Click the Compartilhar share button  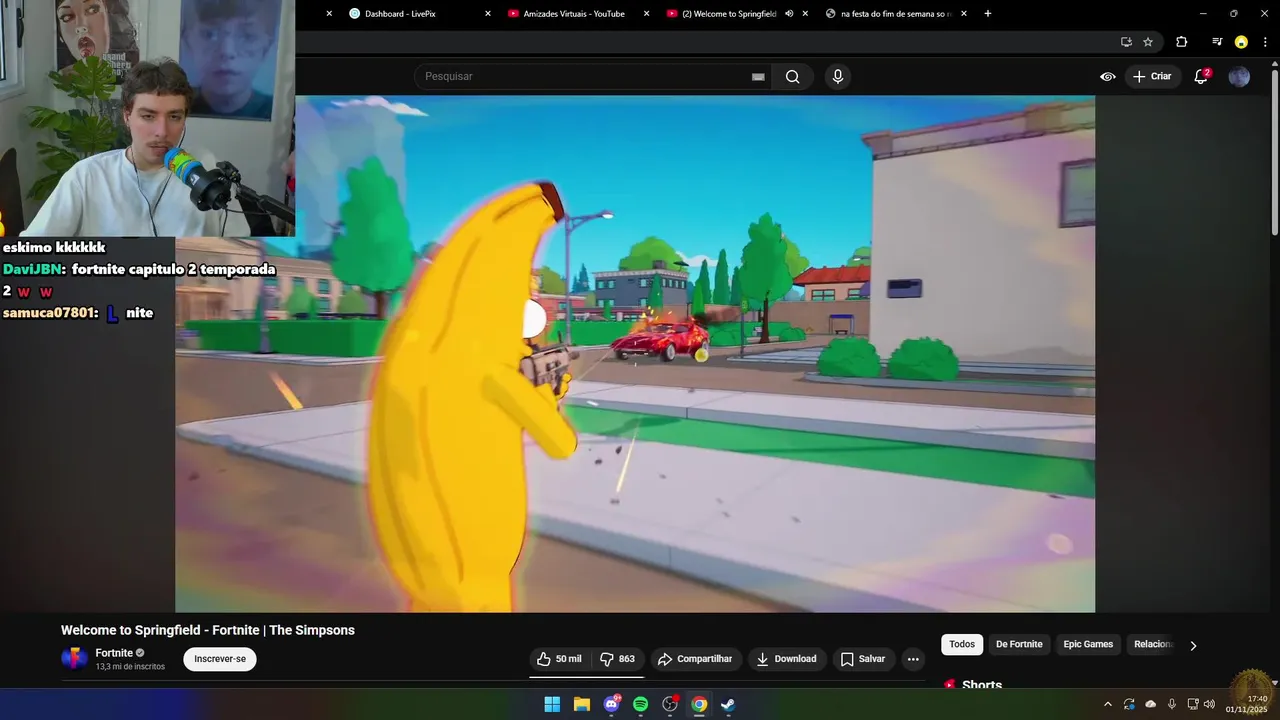[695, 659]
